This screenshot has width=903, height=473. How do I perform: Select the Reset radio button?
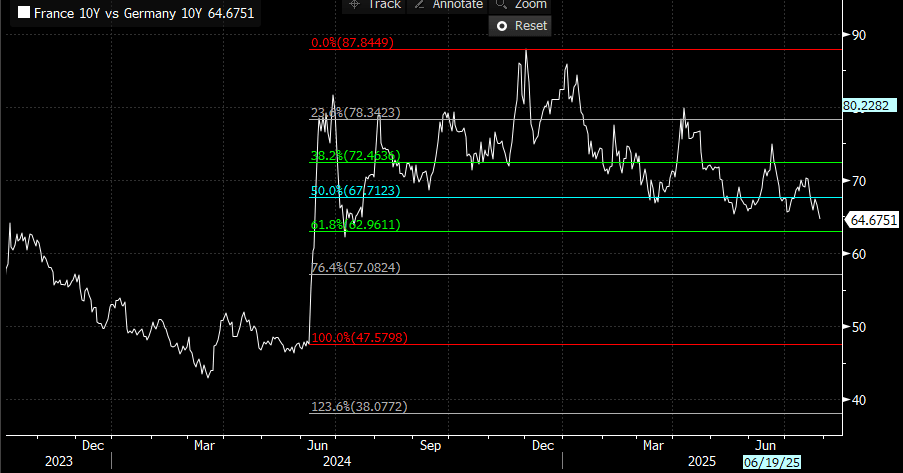pyautogui.click(x=520, y=26)
